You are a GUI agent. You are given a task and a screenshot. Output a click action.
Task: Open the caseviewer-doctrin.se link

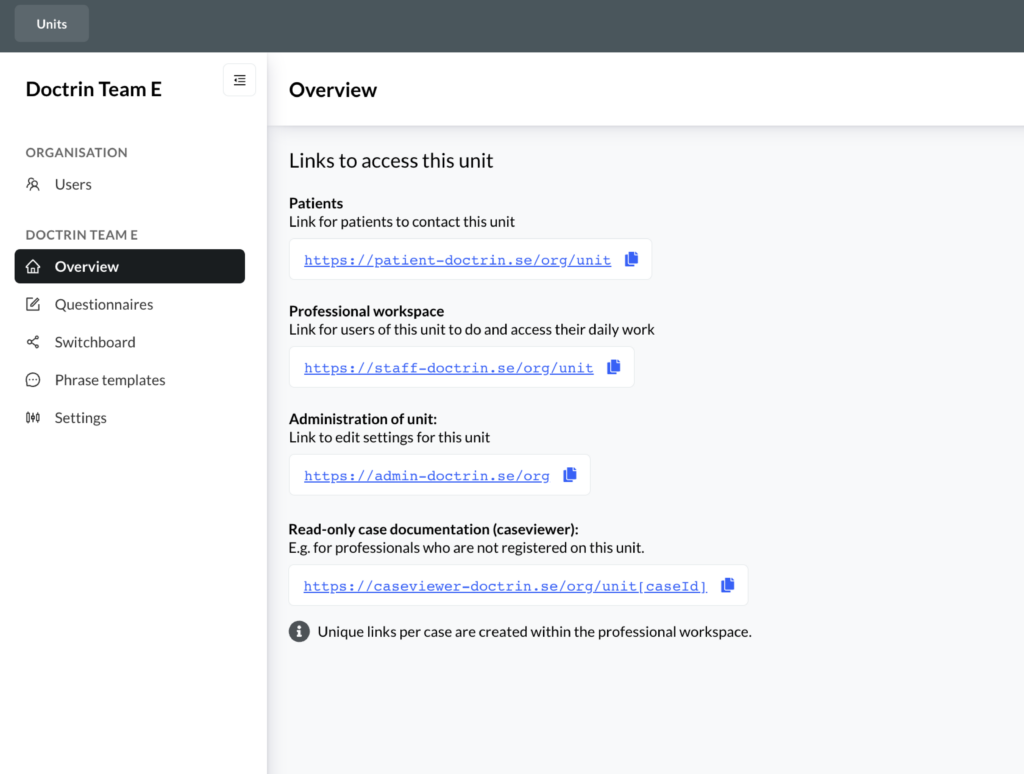pos(505,586)
